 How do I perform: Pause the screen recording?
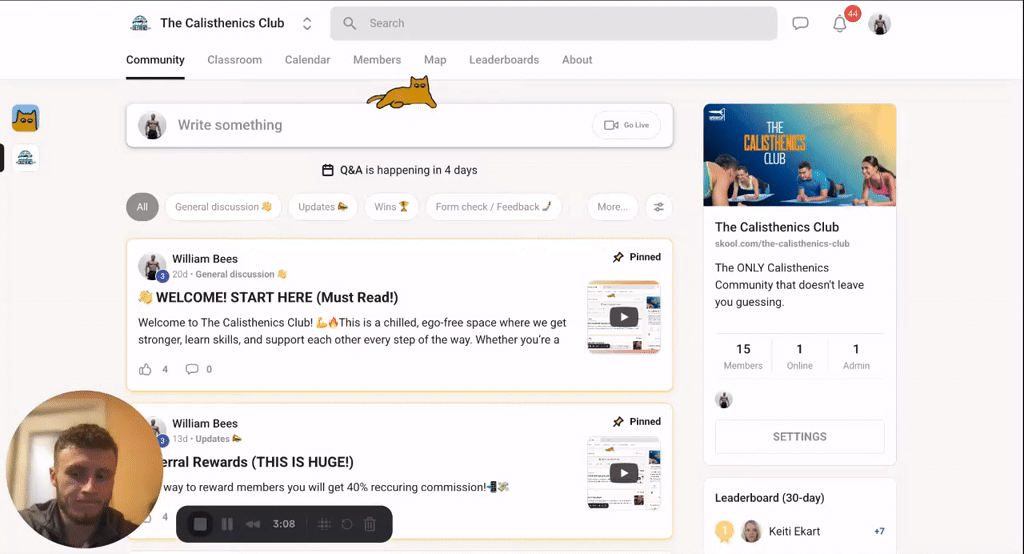(227, 524)
